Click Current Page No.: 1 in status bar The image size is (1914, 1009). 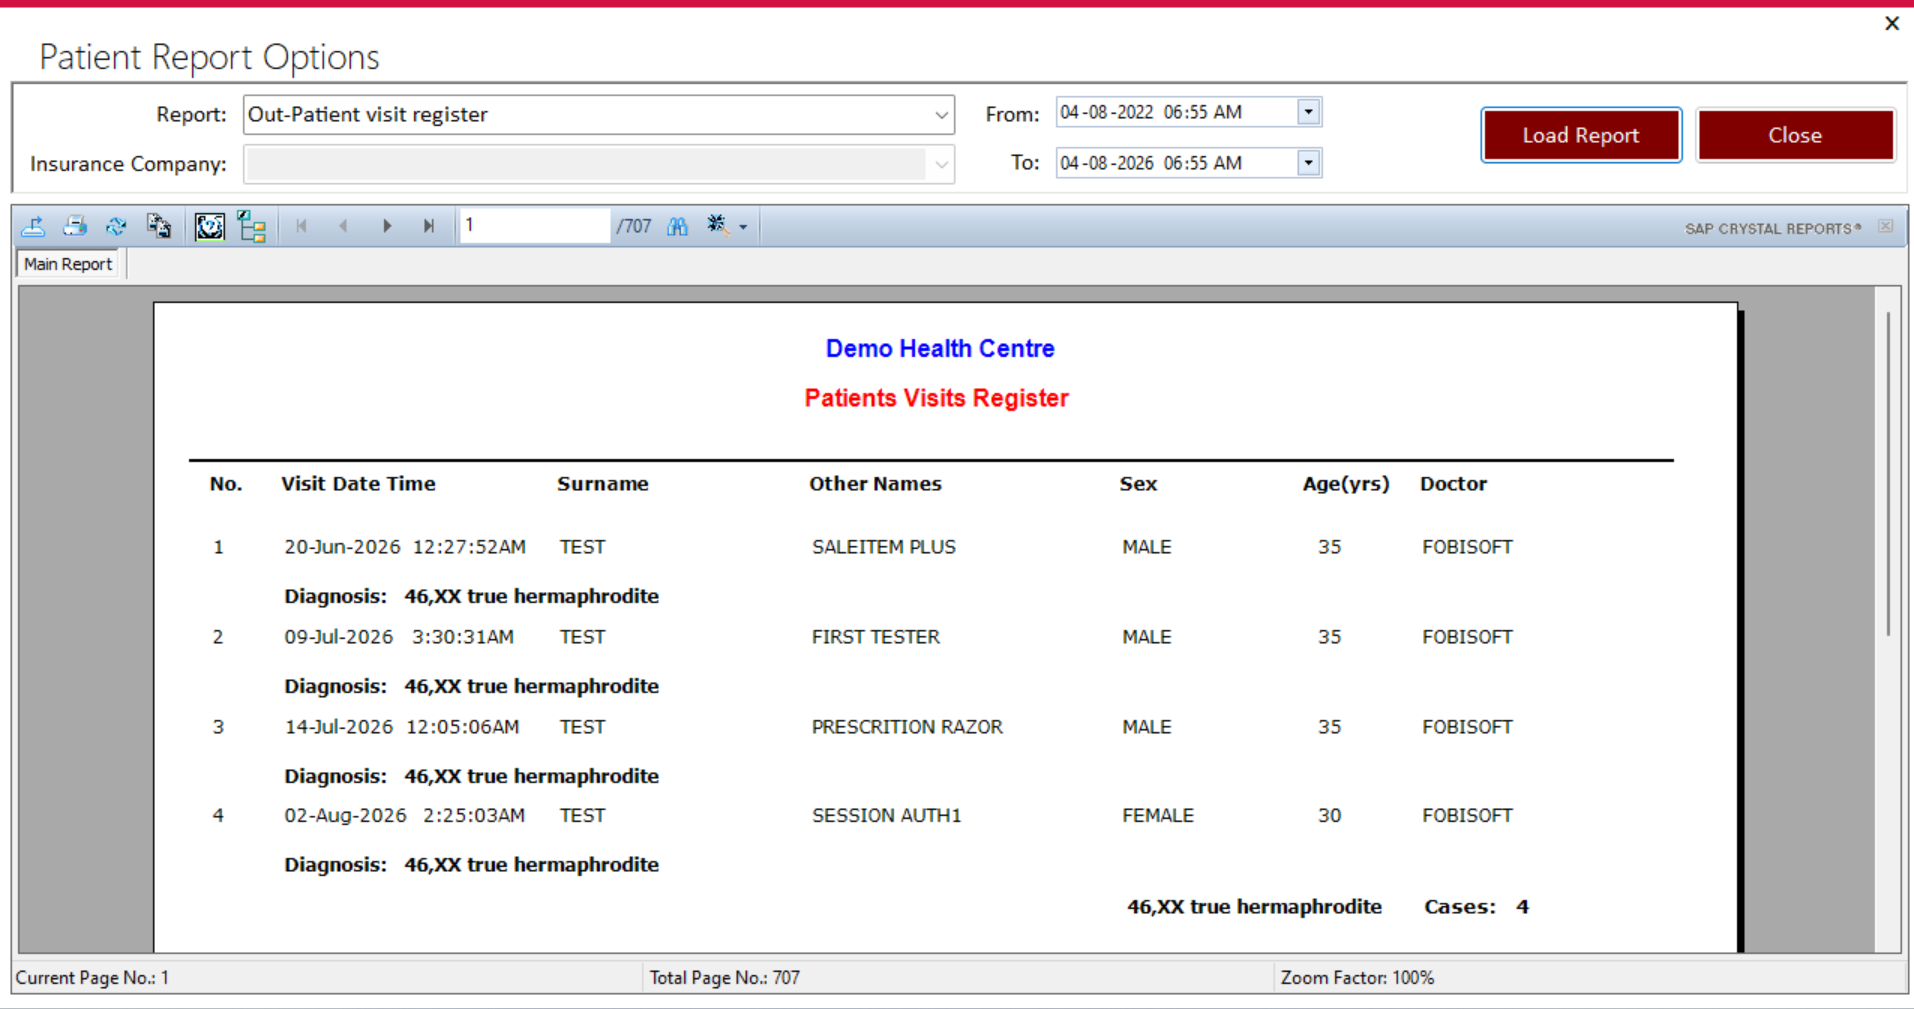pos(92,978)
